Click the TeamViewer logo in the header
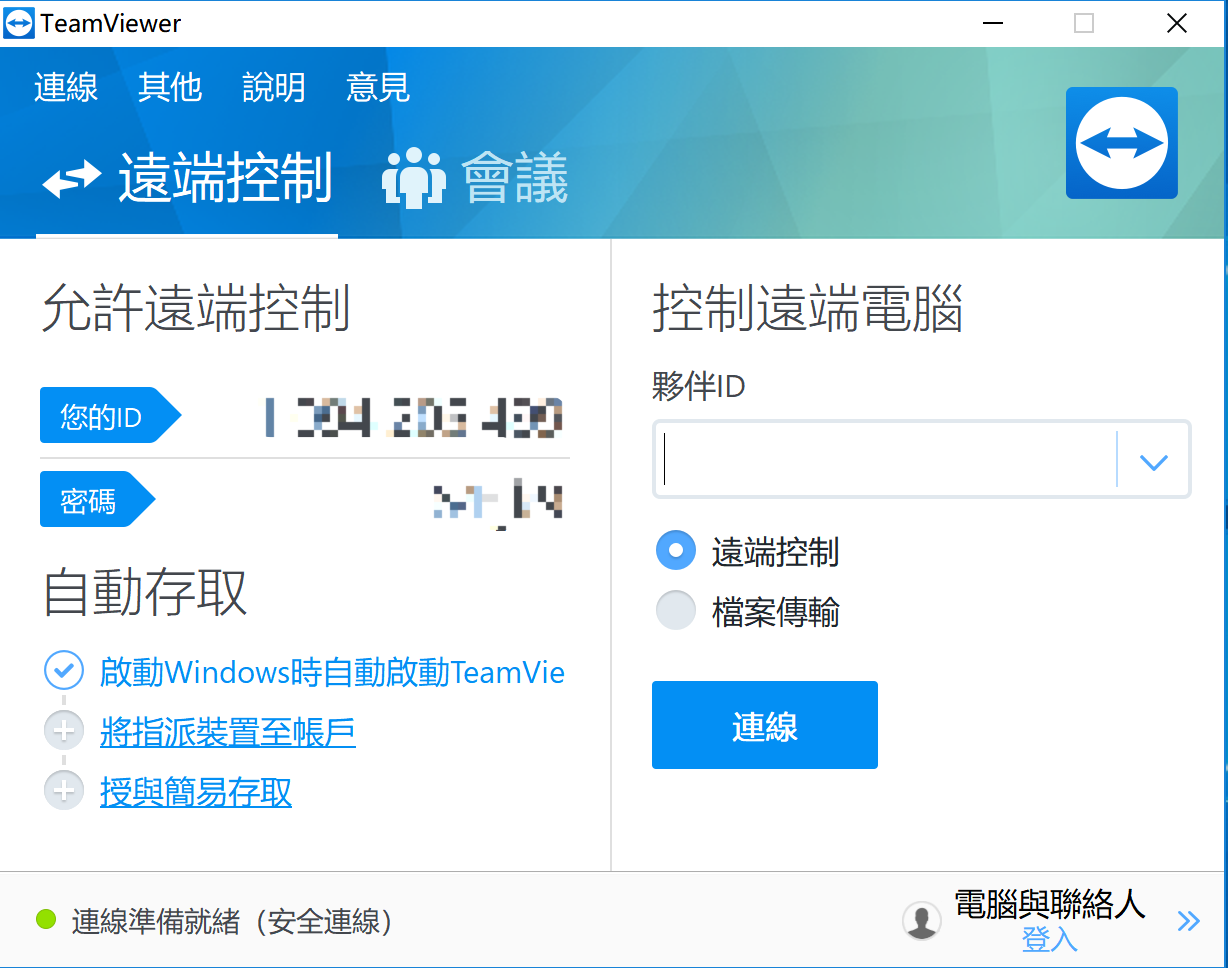Image resolution: width=1228 pixels, height=968 pixels. (x=1121, y=143)
